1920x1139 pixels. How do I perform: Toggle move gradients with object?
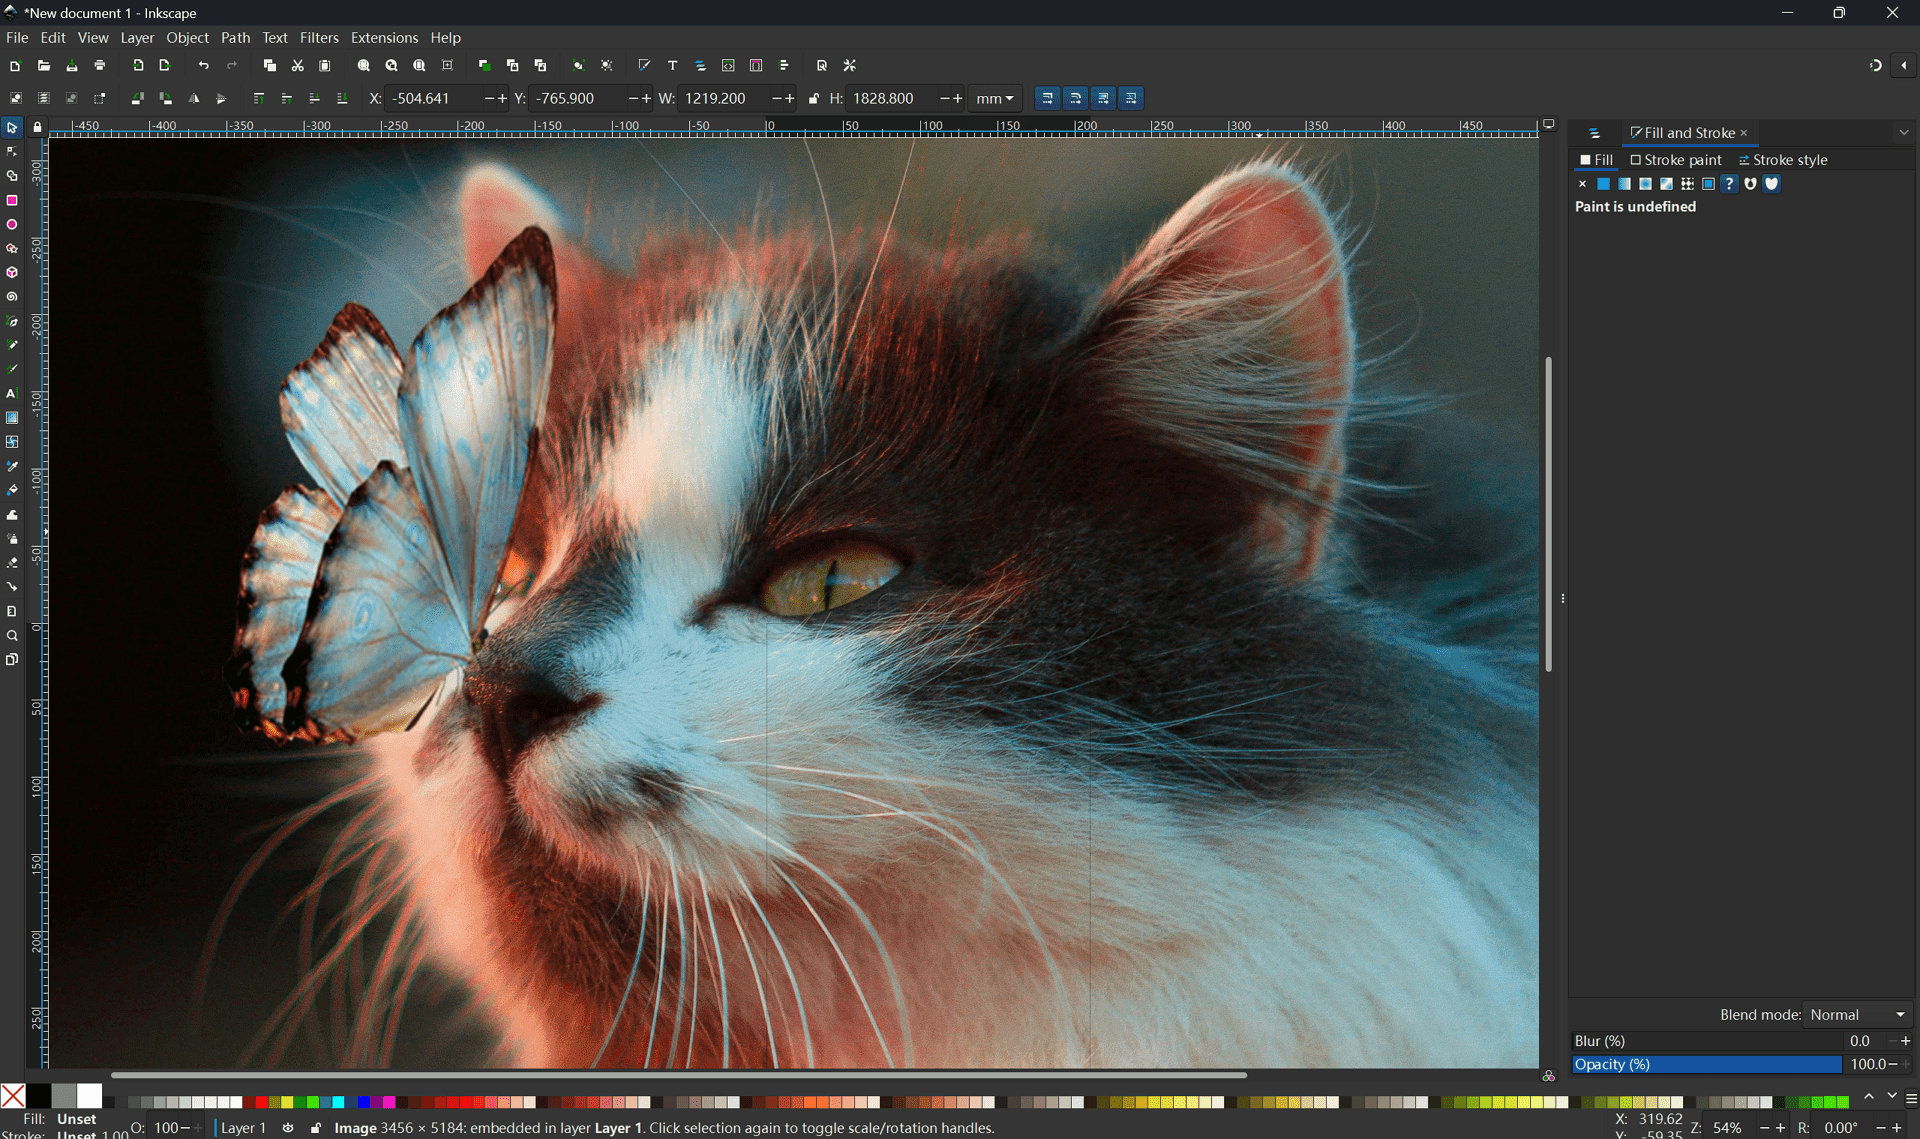pyautogui.click(x=1103, y=98)
